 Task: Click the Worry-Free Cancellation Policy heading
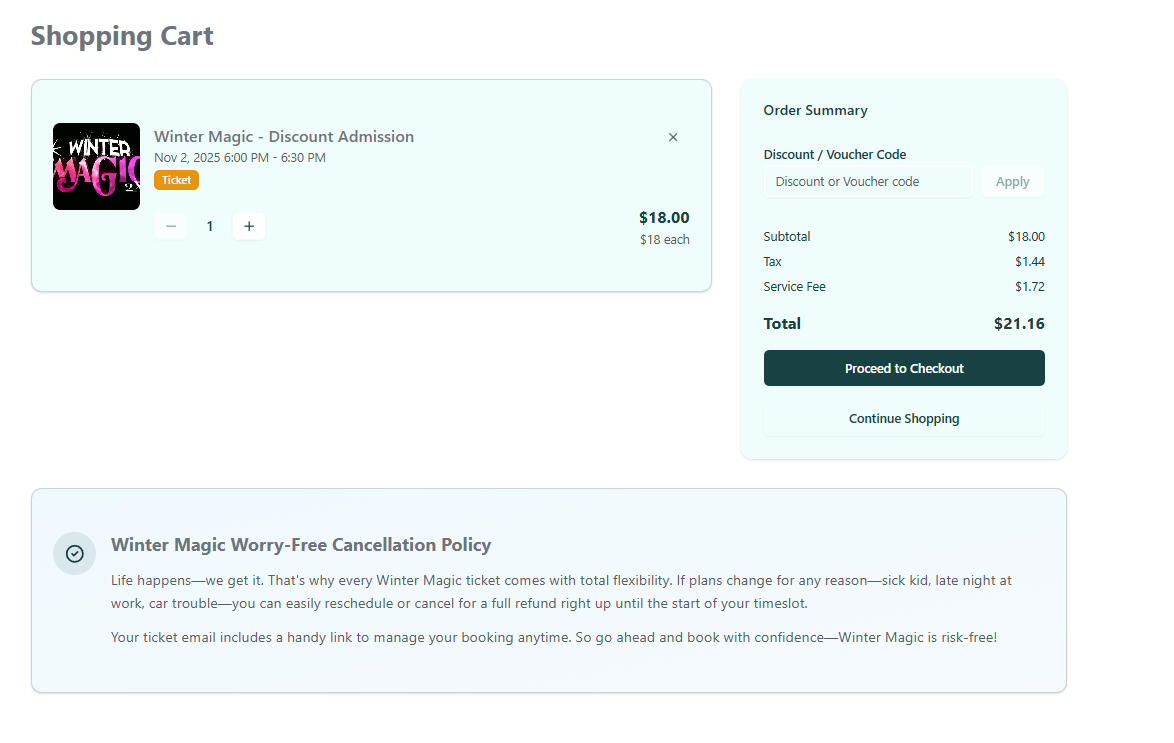(301, 545)
